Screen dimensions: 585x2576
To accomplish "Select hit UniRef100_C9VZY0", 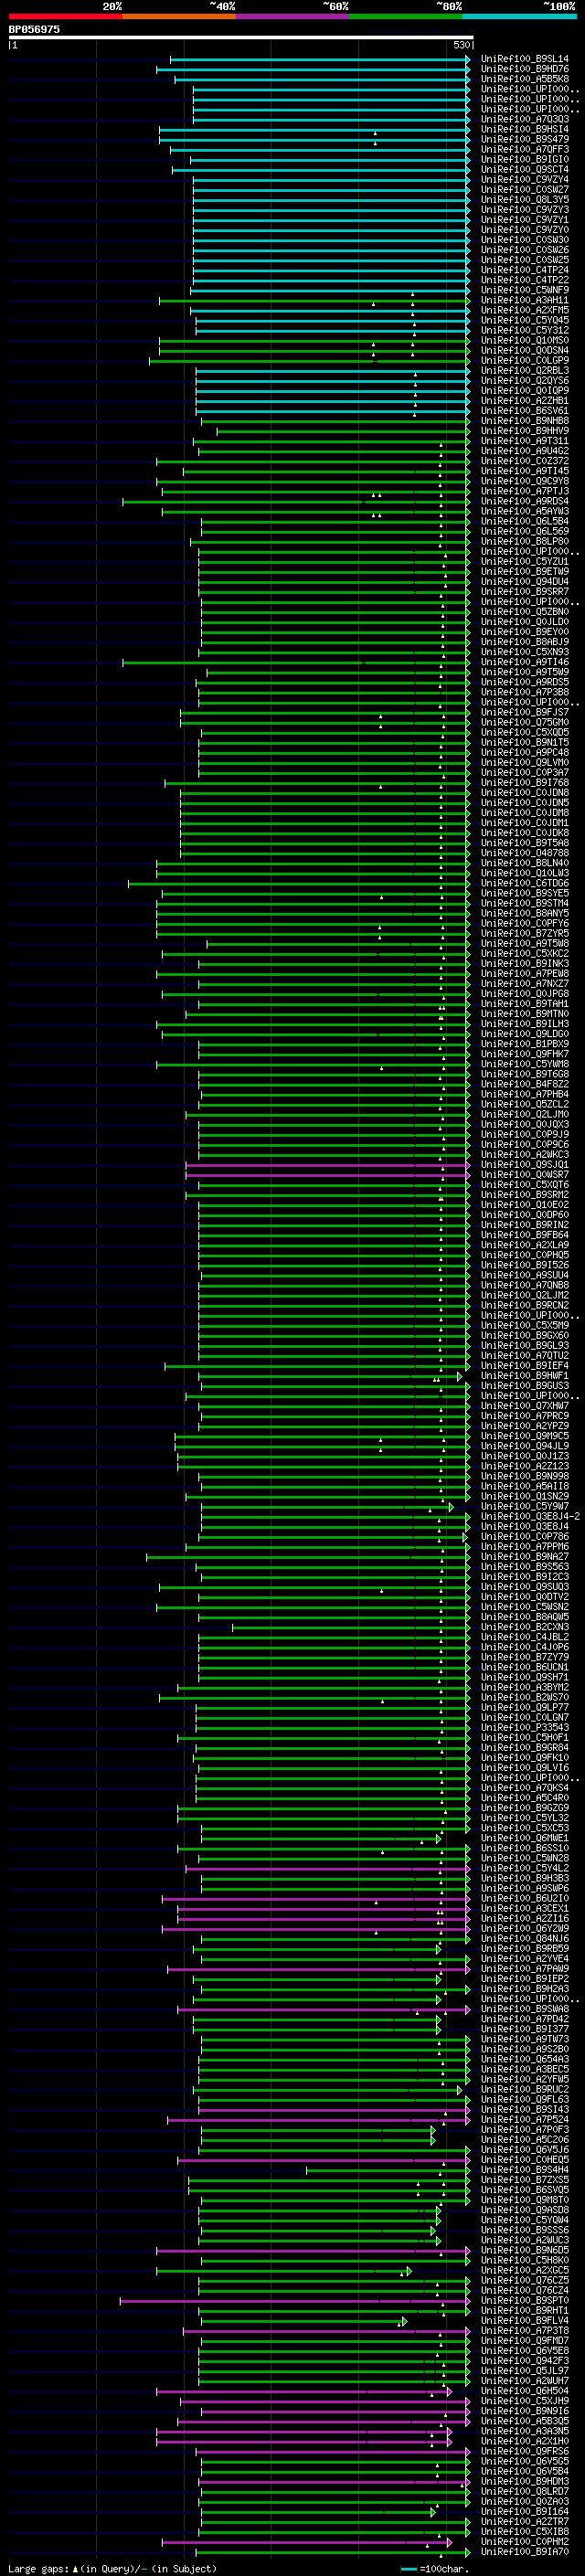I will point(525,230).
